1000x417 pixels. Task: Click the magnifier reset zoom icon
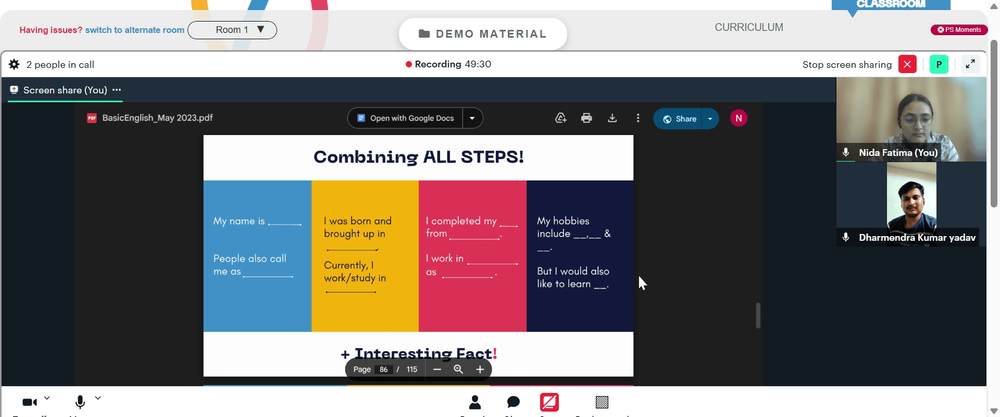tap(458, 369)
